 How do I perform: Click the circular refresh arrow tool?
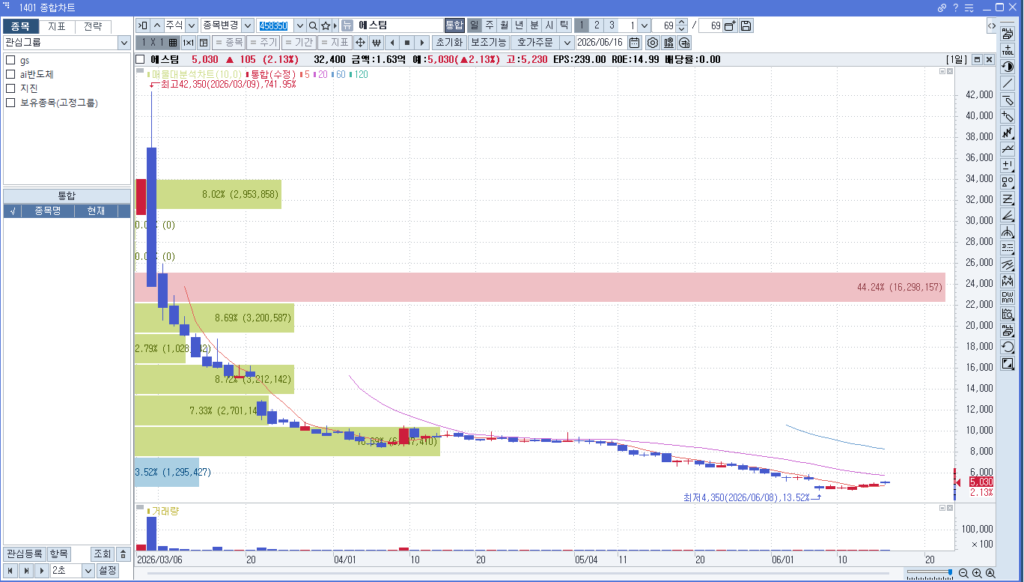[1008, 348]
